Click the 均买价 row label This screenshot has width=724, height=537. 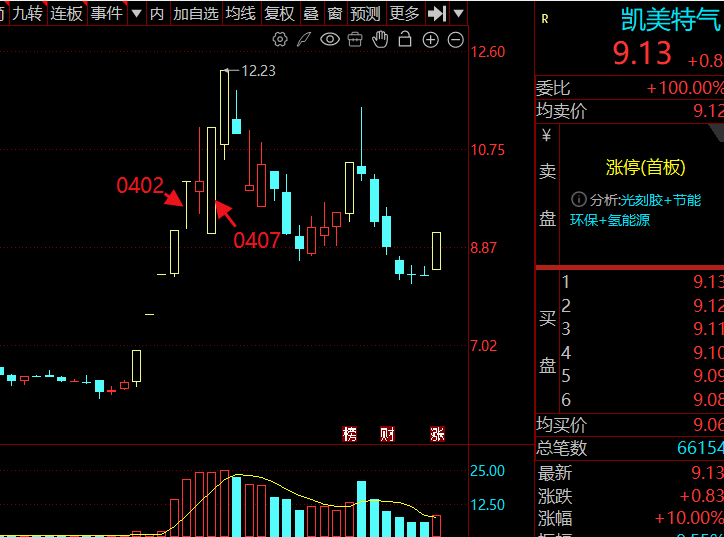(x=561, y=425)
